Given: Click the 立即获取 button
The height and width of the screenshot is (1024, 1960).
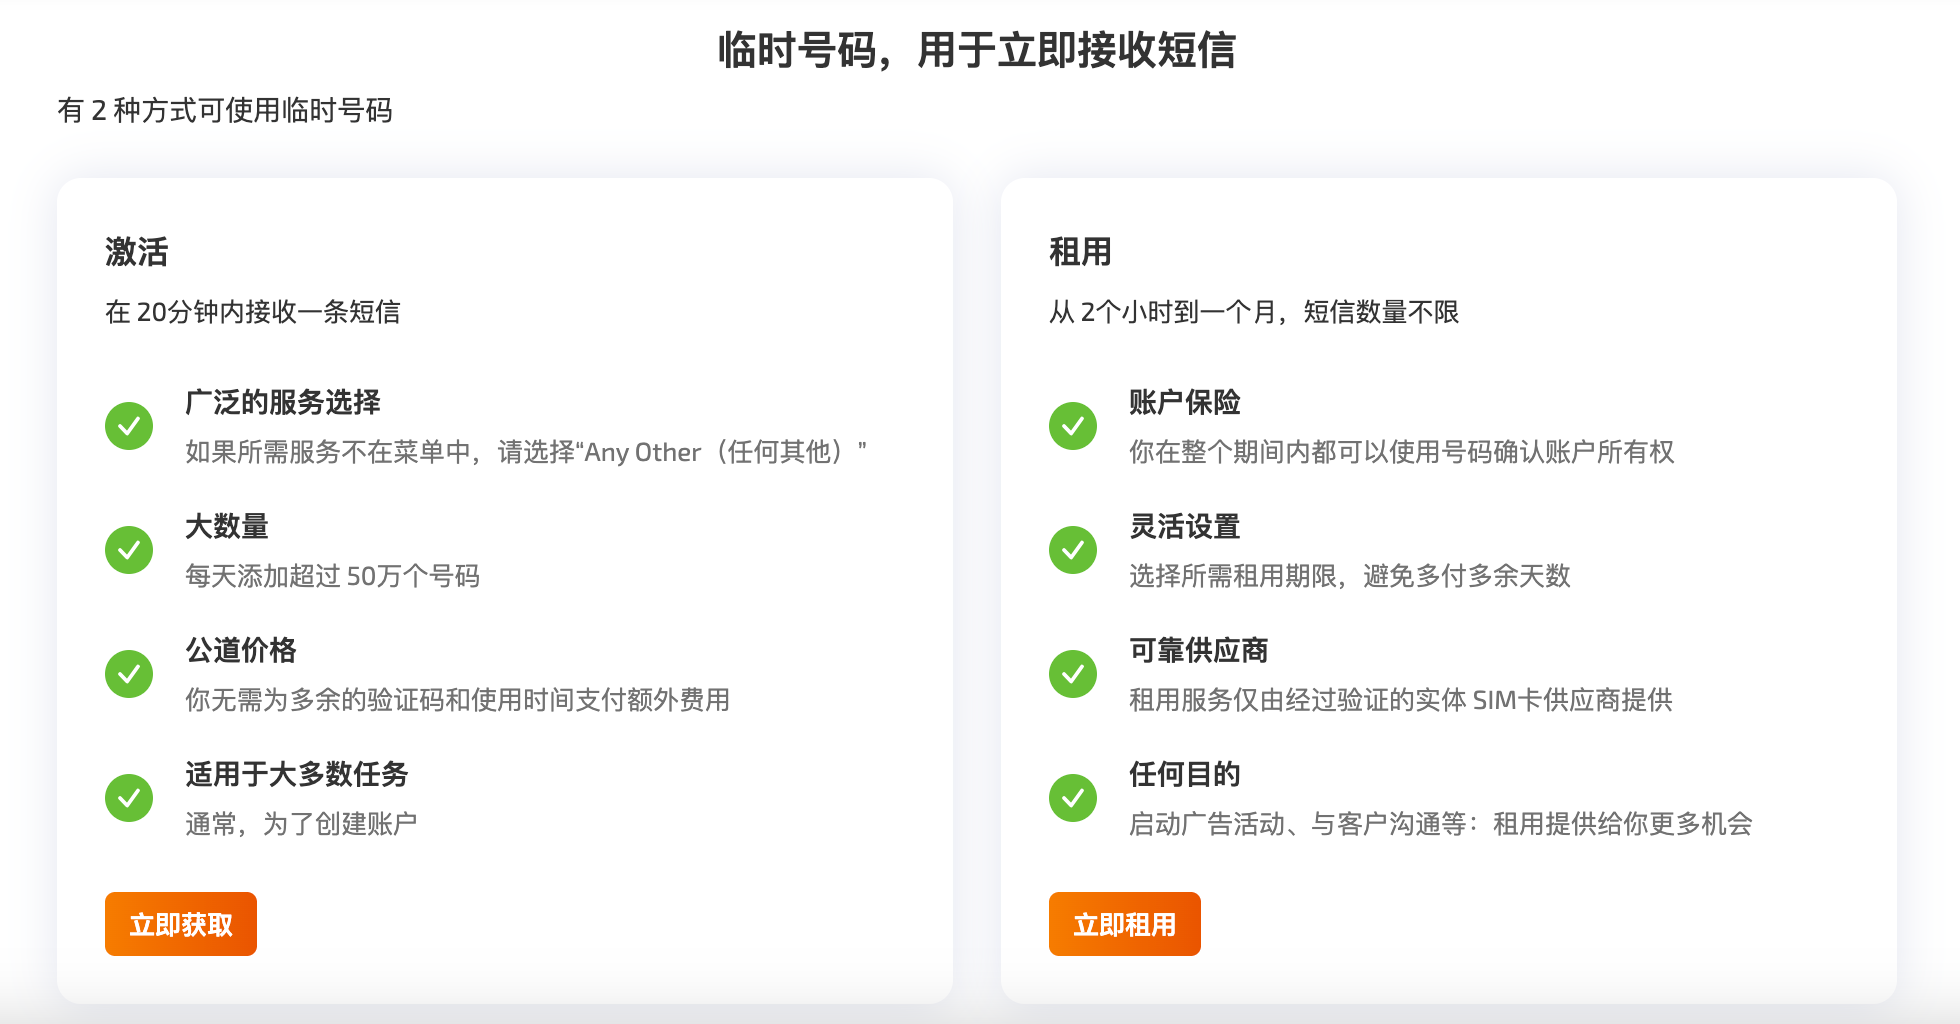Looking at the screenshot, I should (x=180, y=924).
